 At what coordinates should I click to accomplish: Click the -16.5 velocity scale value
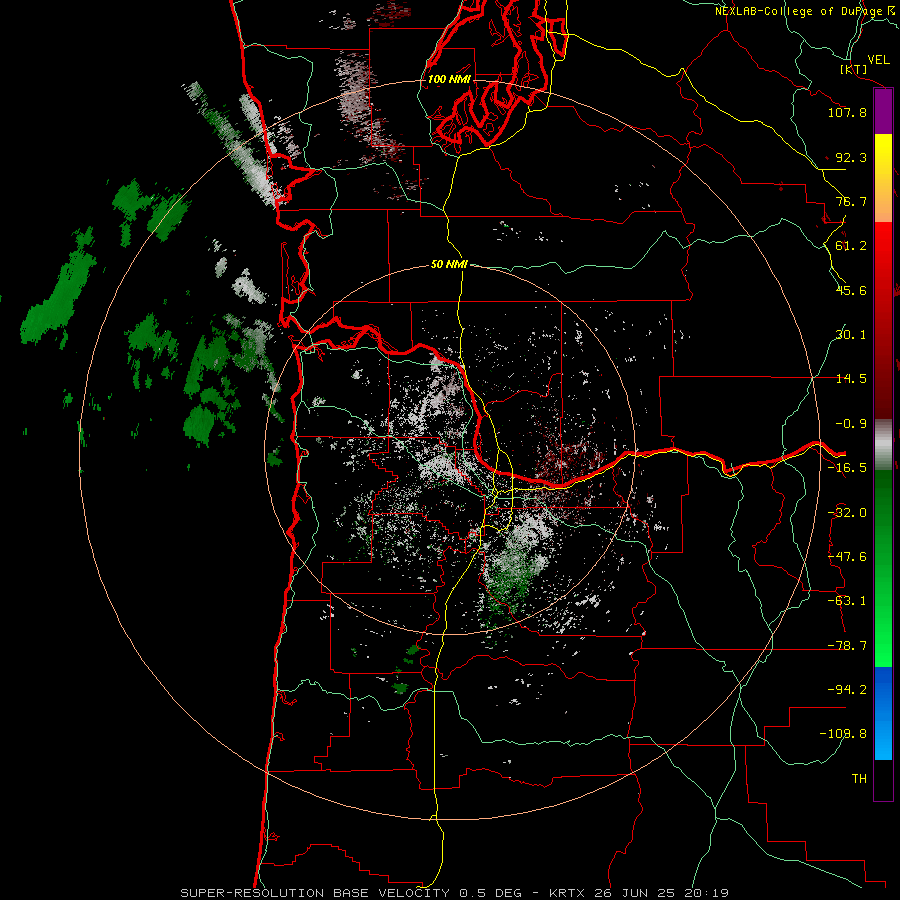(847, 468)
